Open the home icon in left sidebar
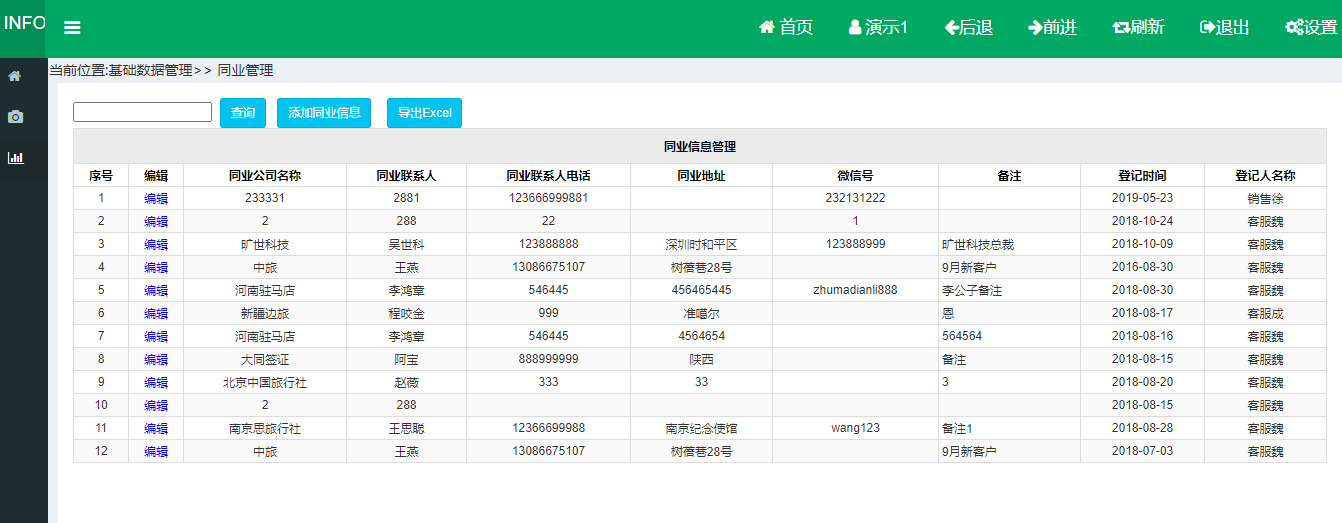The image size is (1342, 523). point(15,76)
